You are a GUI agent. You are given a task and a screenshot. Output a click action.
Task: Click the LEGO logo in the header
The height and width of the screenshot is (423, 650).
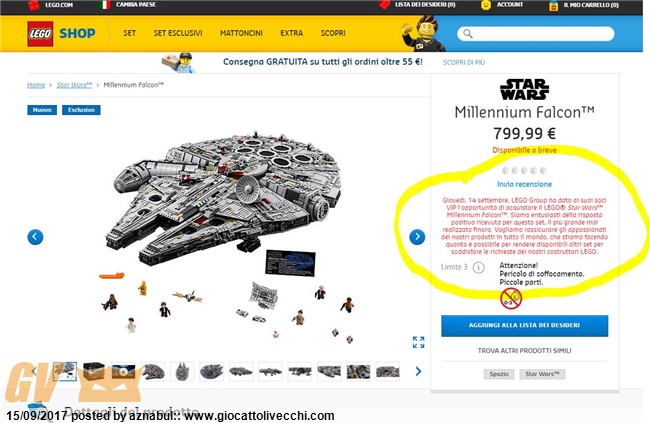[x=40, y=34]
